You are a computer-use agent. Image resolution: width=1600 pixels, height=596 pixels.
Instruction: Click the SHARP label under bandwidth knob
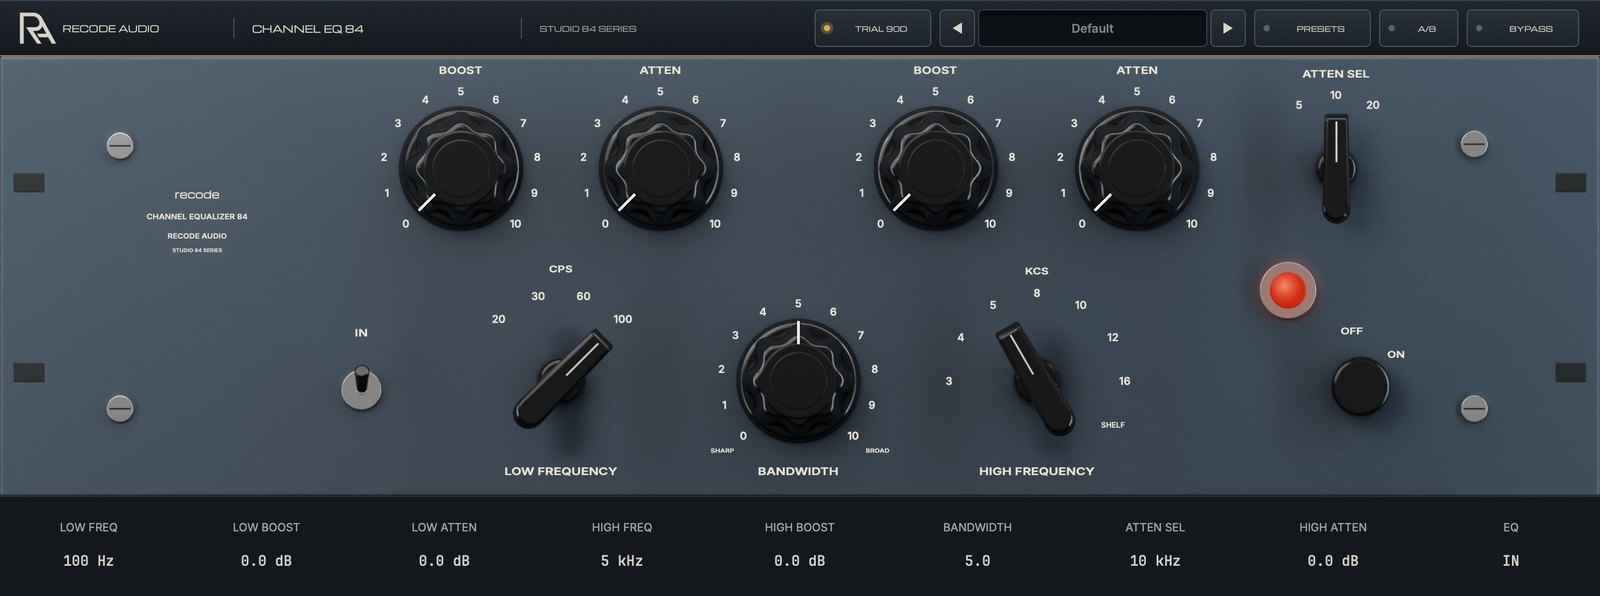pyautogui.click(x=722, y=451)
